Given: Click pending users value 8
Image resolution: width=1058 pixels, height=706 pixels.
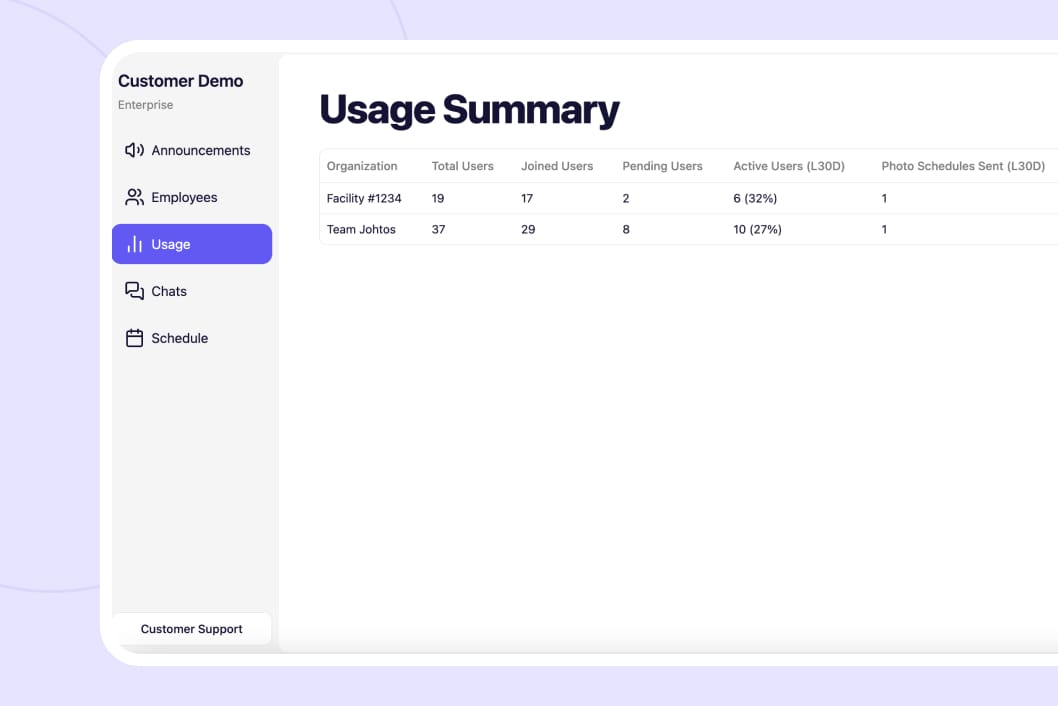Looking at the screenshot, I should coord(626,229).
